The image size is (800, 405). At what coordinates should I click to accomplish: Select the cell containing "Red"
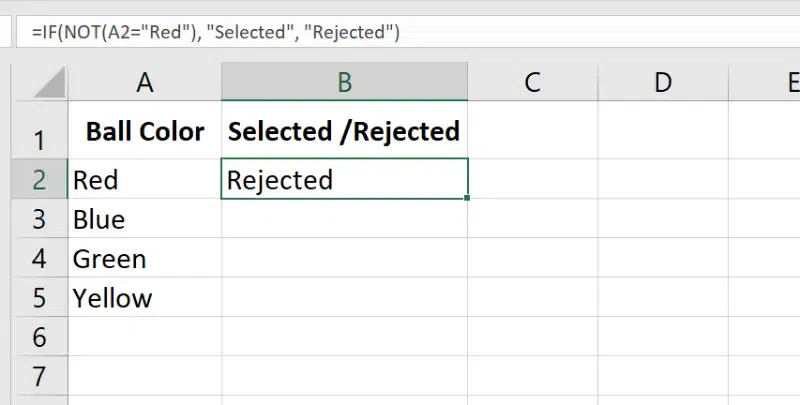pyautogui.click(x=145, y=180)
